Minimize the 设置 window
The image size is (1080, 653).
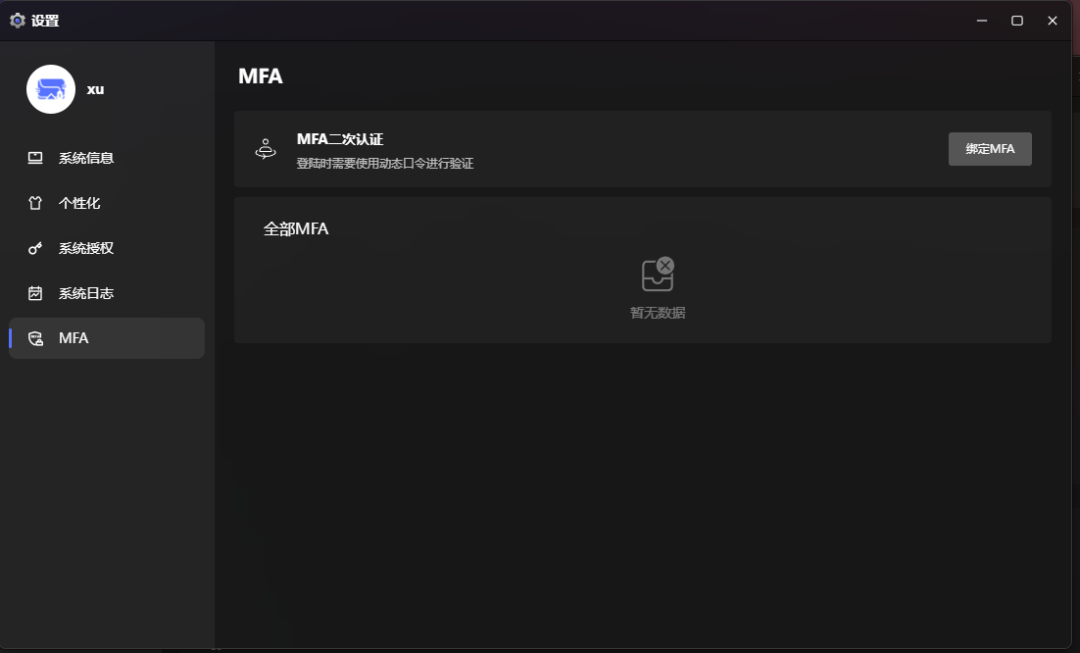[982, 20]
